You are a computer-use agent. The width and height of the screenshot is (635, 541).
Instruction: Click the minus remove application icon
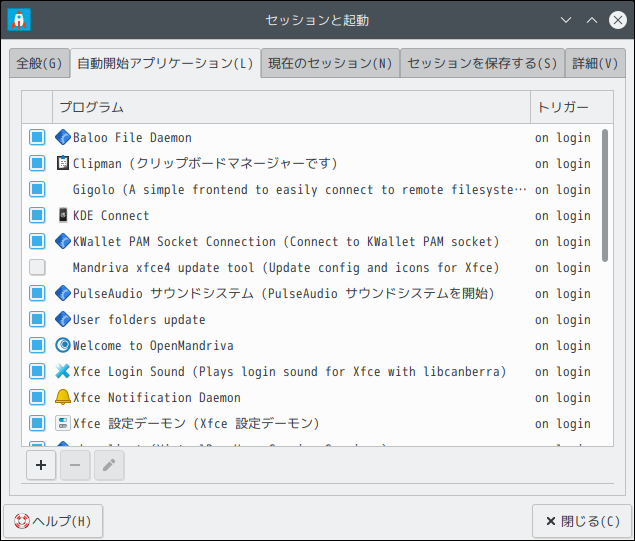coord(75,465)
